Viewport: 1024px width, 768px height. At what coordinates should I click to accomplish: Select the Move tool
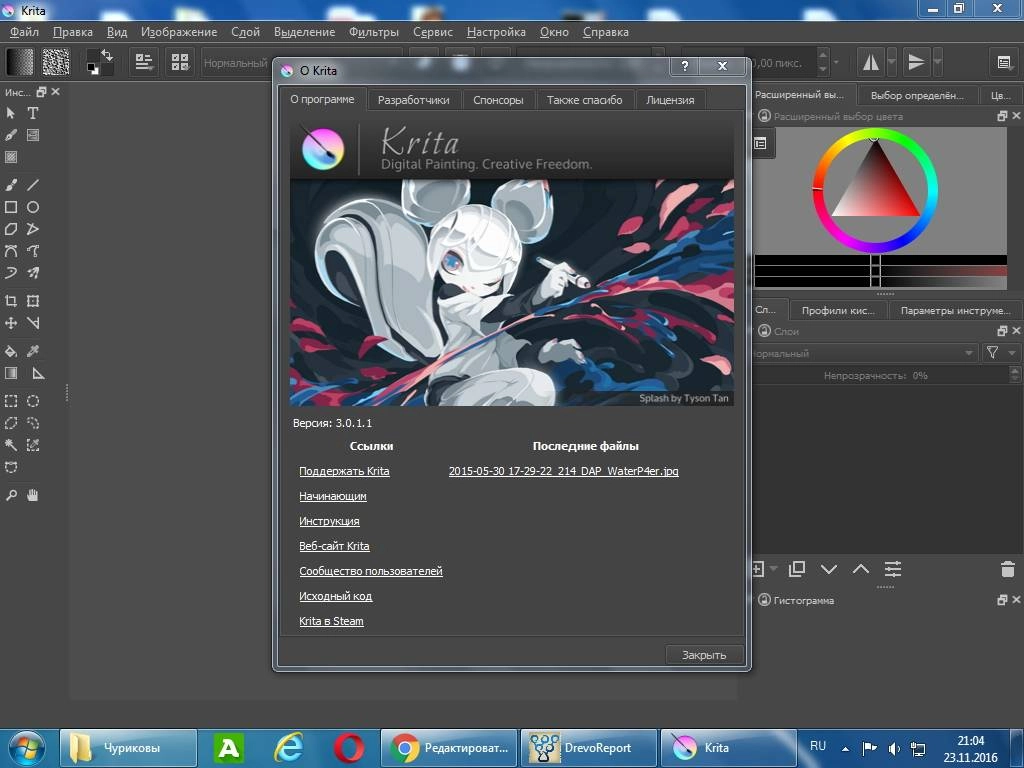point(10,323)
